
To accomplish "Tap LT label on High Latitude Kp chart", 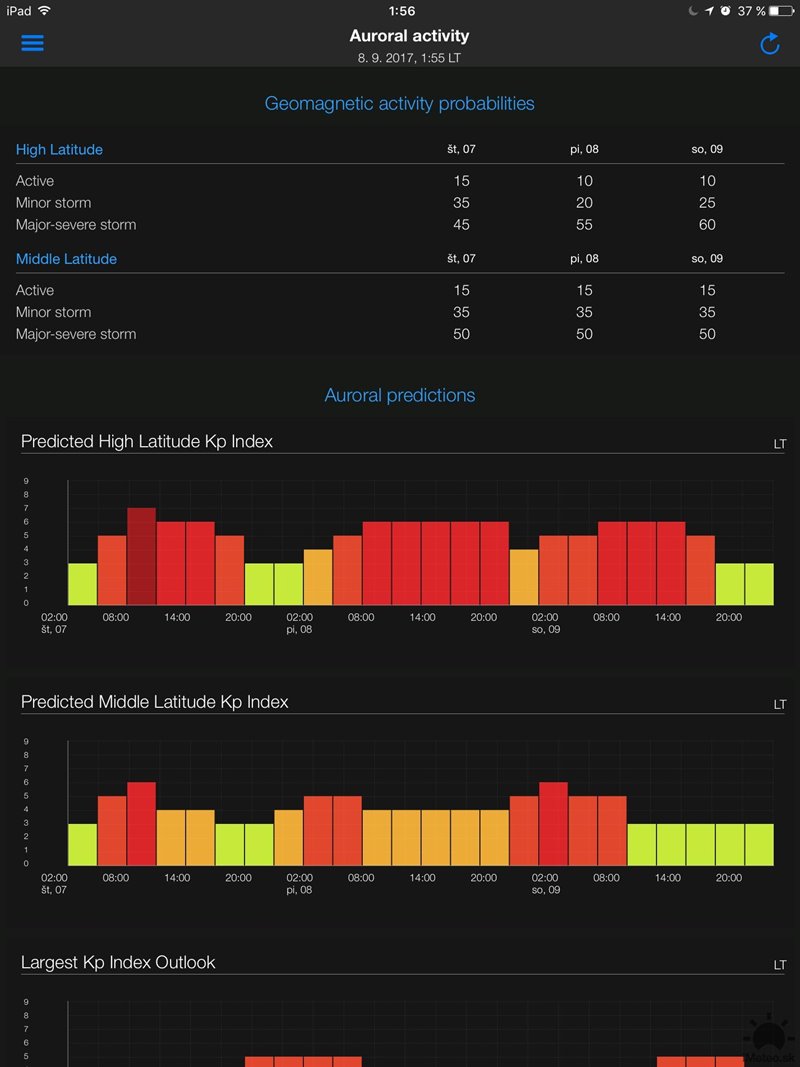I will 780,444.
